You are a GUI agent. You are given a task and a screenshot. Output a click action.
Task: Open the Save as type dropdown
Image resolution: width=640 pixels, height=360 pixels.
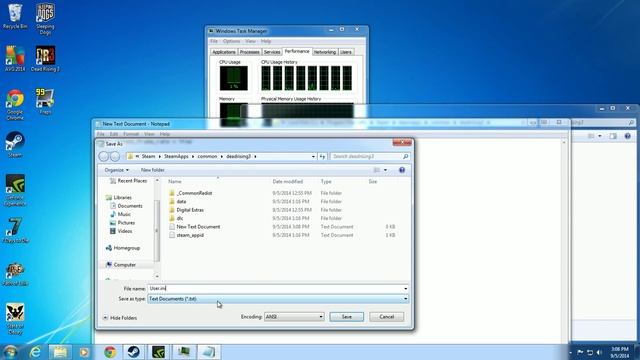(x=278, y=299)
